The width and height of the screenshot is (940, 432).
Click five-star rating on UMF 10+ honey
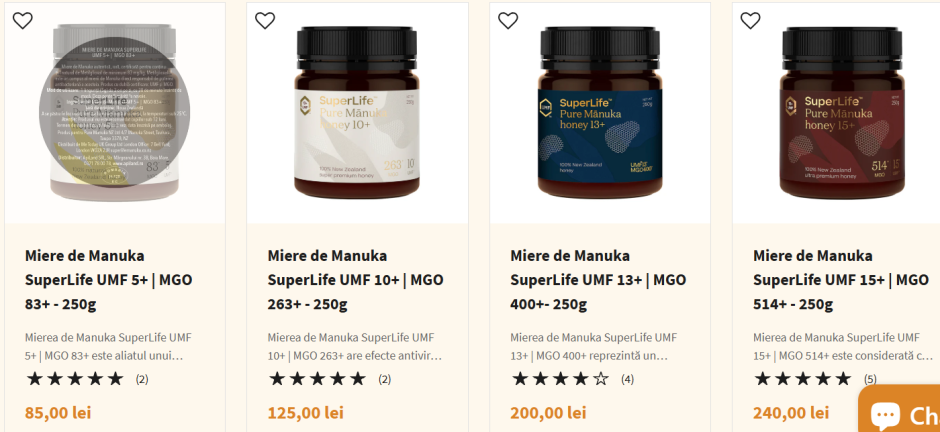click(330, 379)
